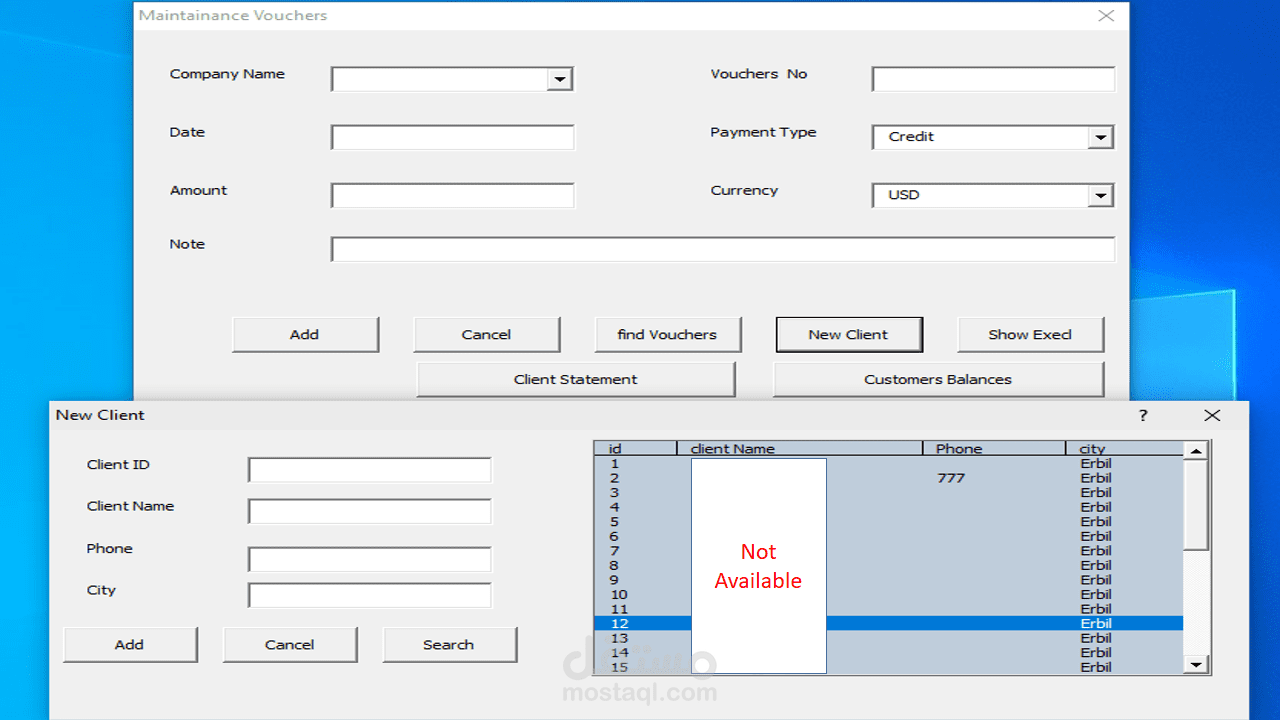Click the find Vouchers button
The image size is (1280, 720).
tap(668, 335)
